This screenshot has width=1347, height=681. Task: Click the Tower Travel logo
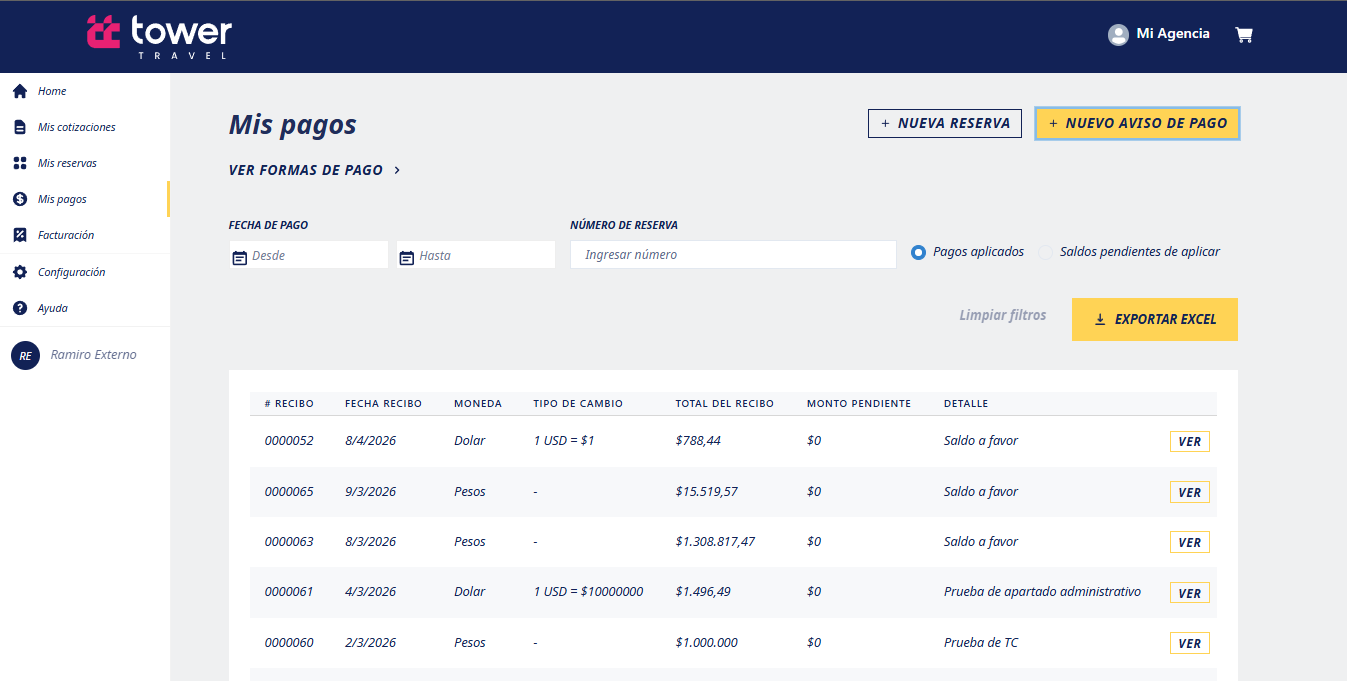pyautogui.click(x=160, y=35)
